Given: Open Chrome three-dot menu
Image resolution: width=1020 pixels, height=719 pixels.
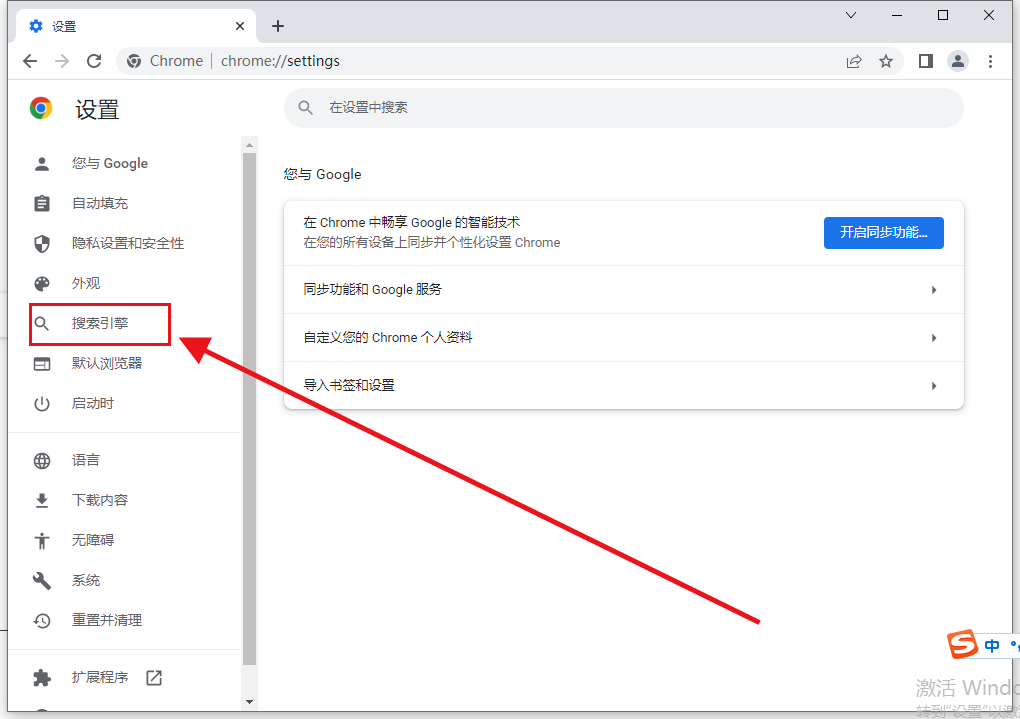Looking at the screenshot, I should click(x=990, y=61).
